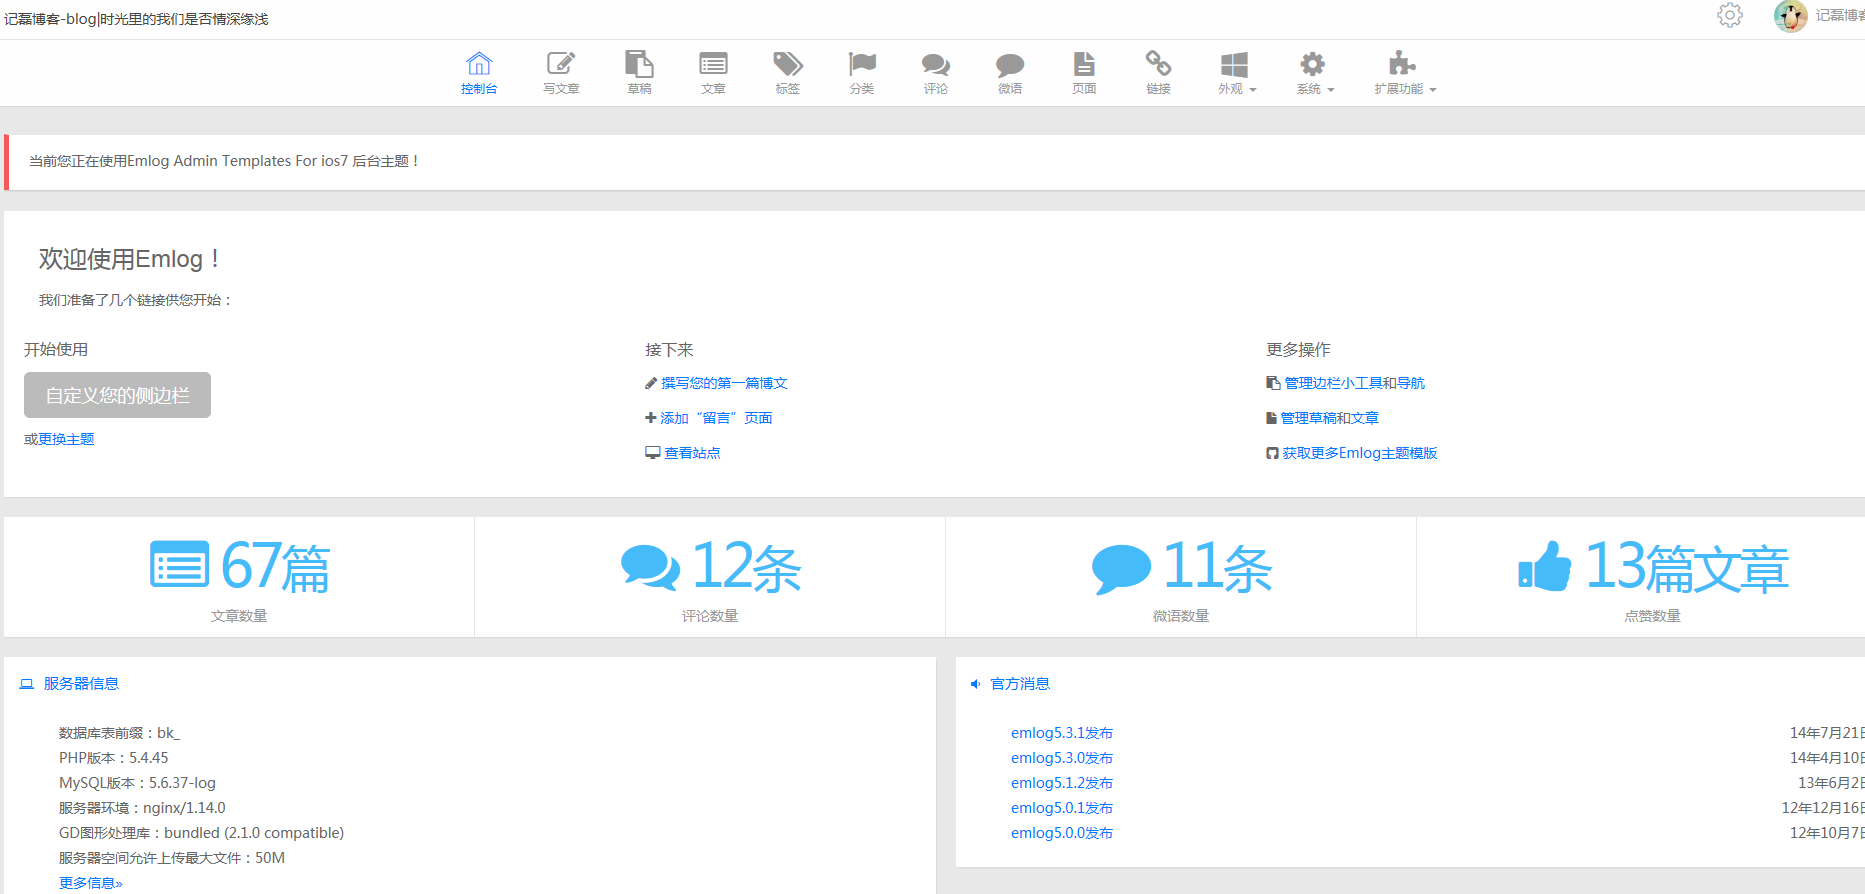Open the 撰写您的第一篇博文 link
Image resolution: width=1865 pixels, height=894 pixels.
click(724, 383)
